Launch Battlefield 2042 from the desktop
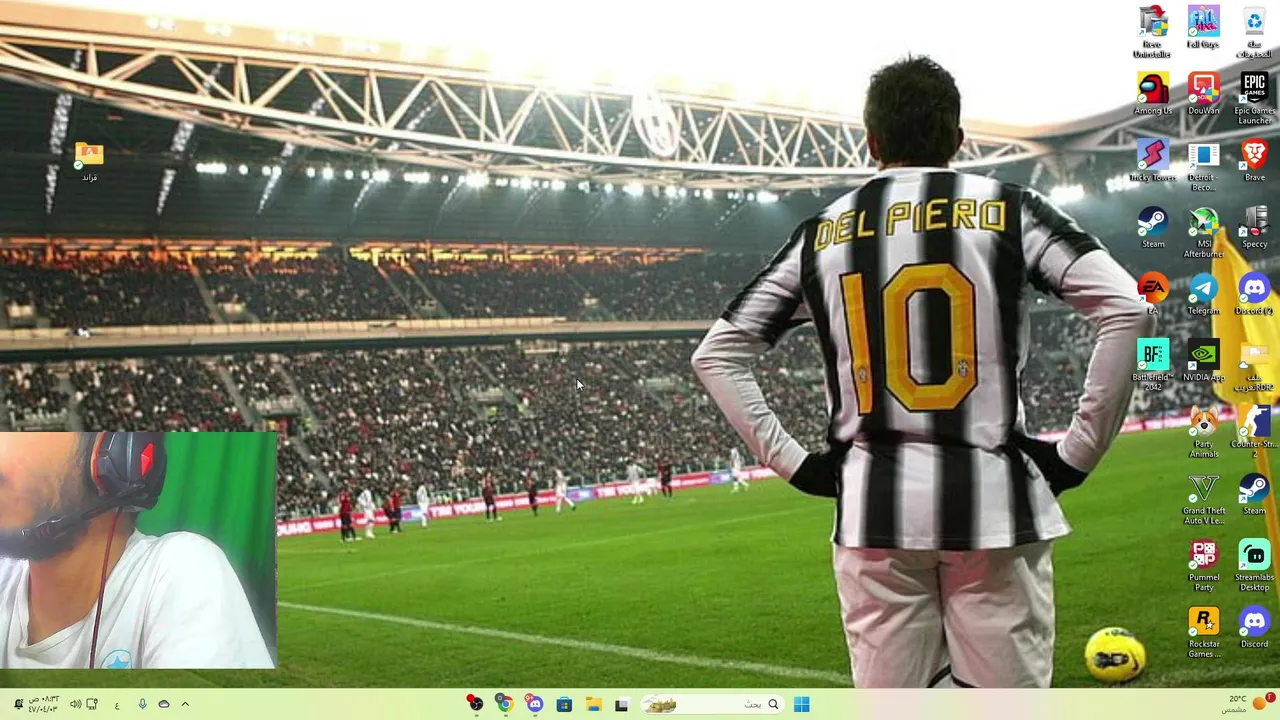This screenshot has height=720, width=1280. [1153, 366]
